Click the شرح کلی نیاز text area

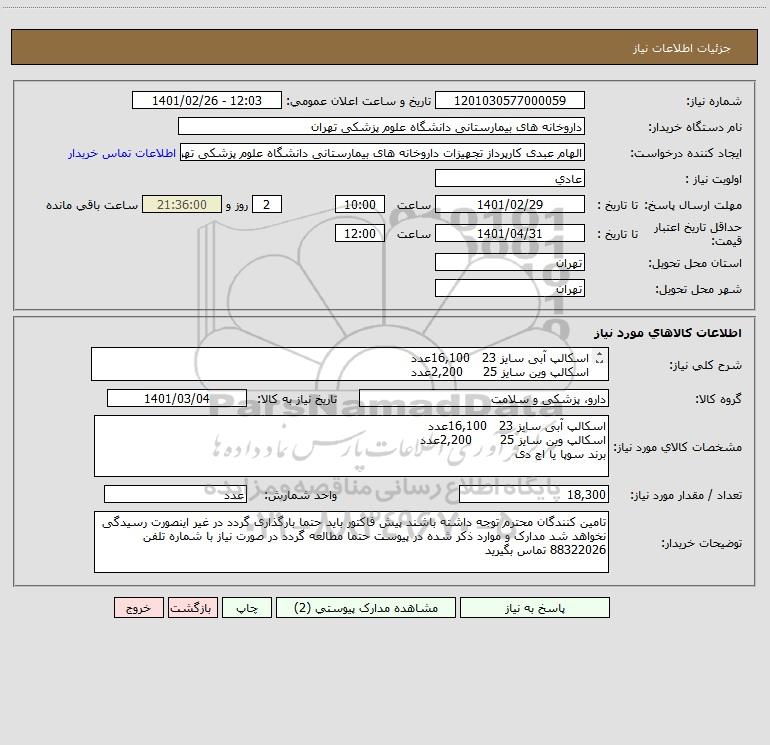pos(350,364)
